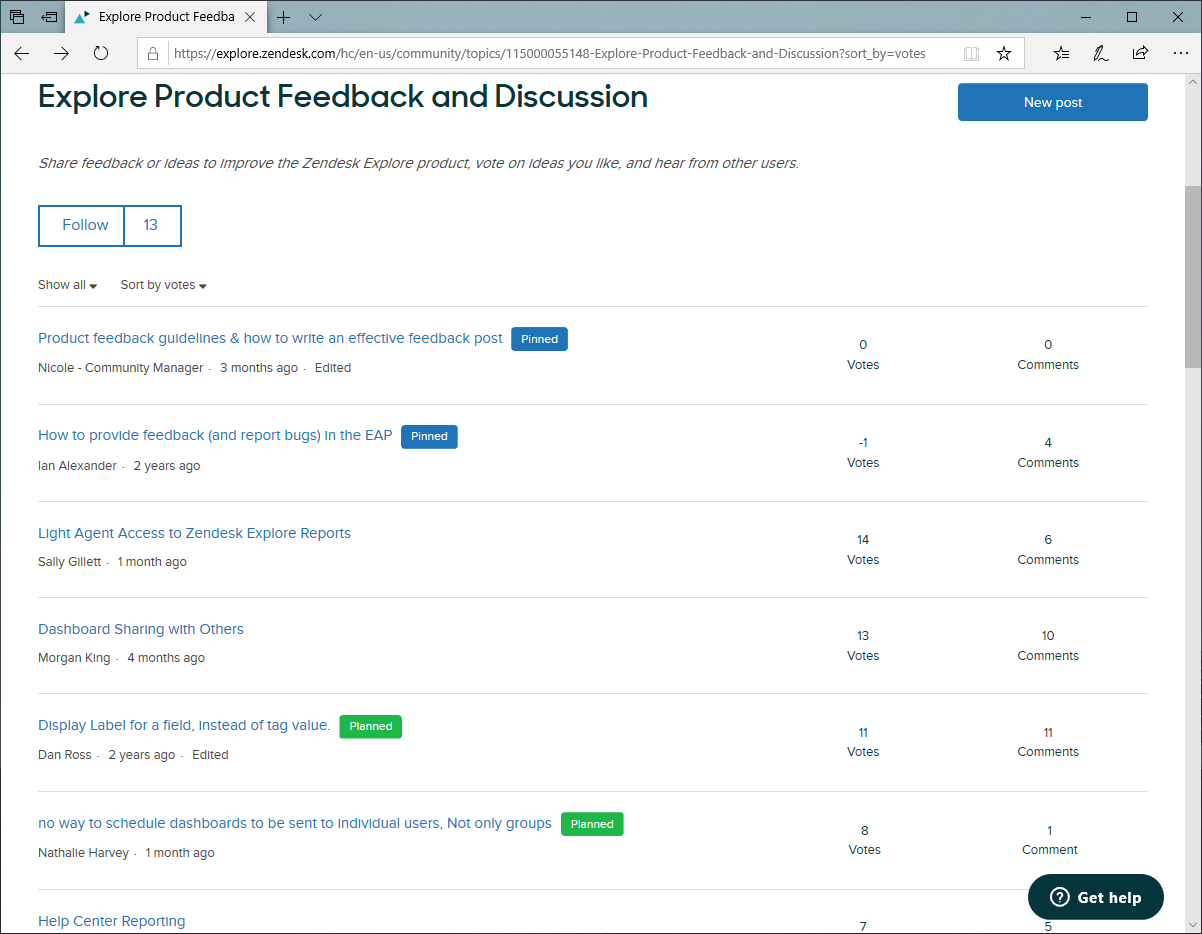The image size is (1202, 934).
Task: Open the Dashboard Sharing with Others post
Action: (140, 629)
